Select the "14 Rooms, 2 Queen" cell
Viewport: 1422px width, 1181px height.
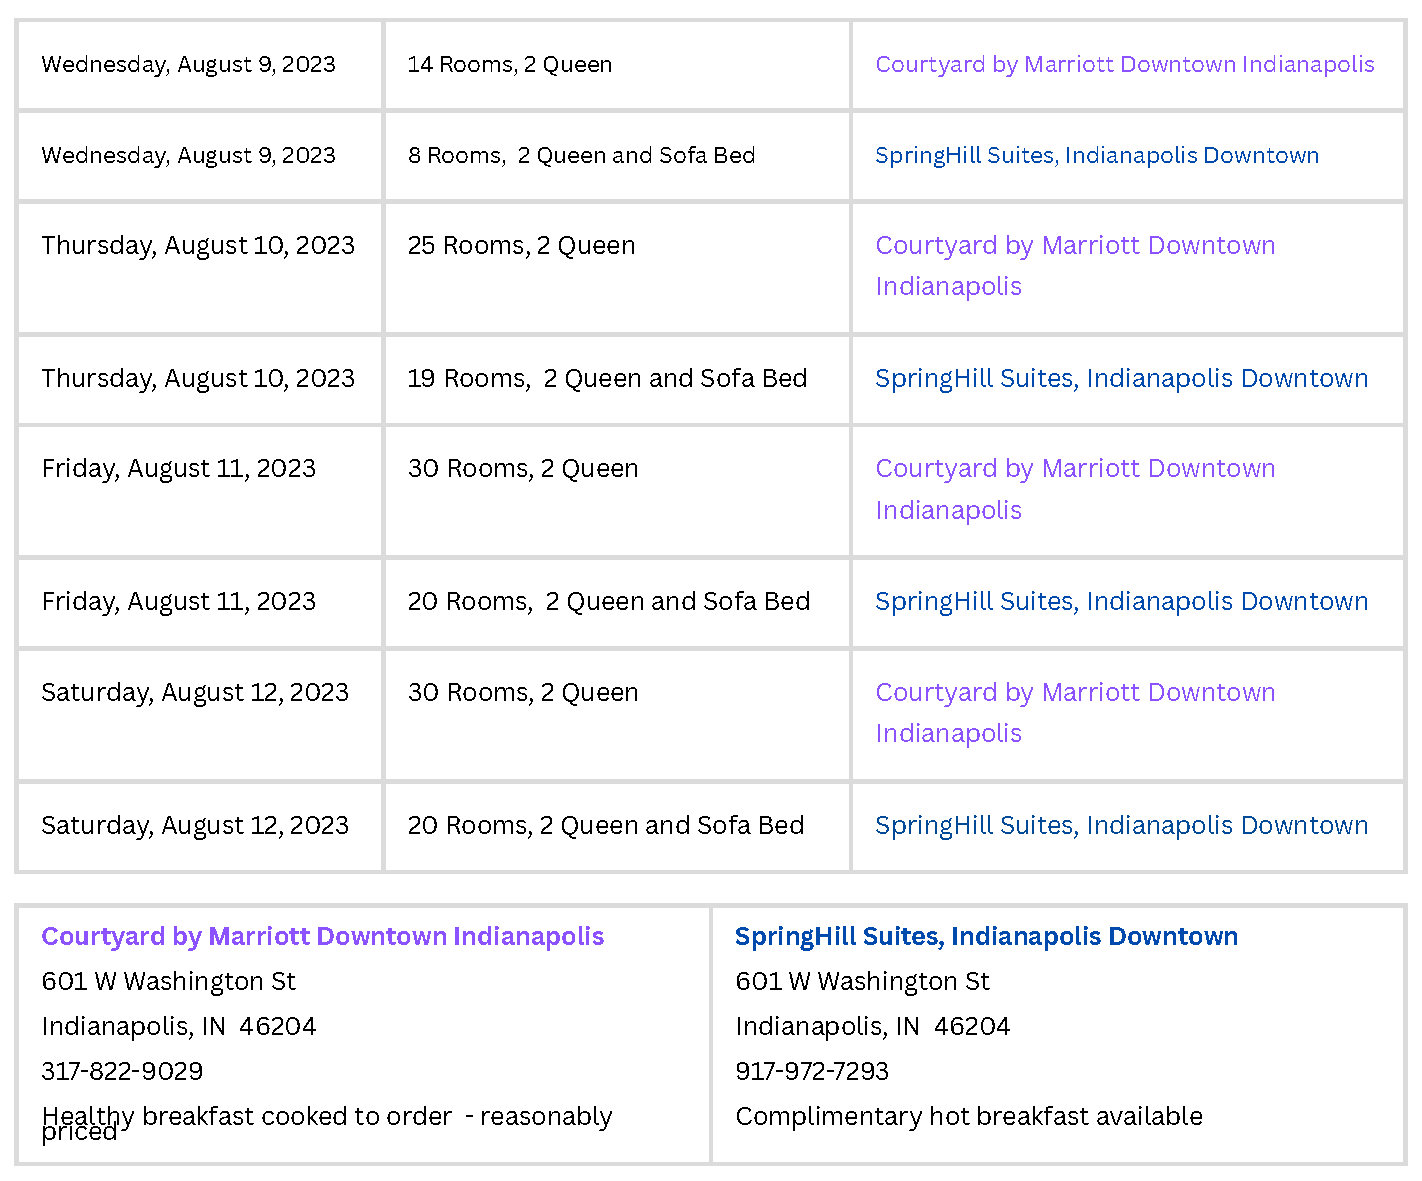point(509,65)
